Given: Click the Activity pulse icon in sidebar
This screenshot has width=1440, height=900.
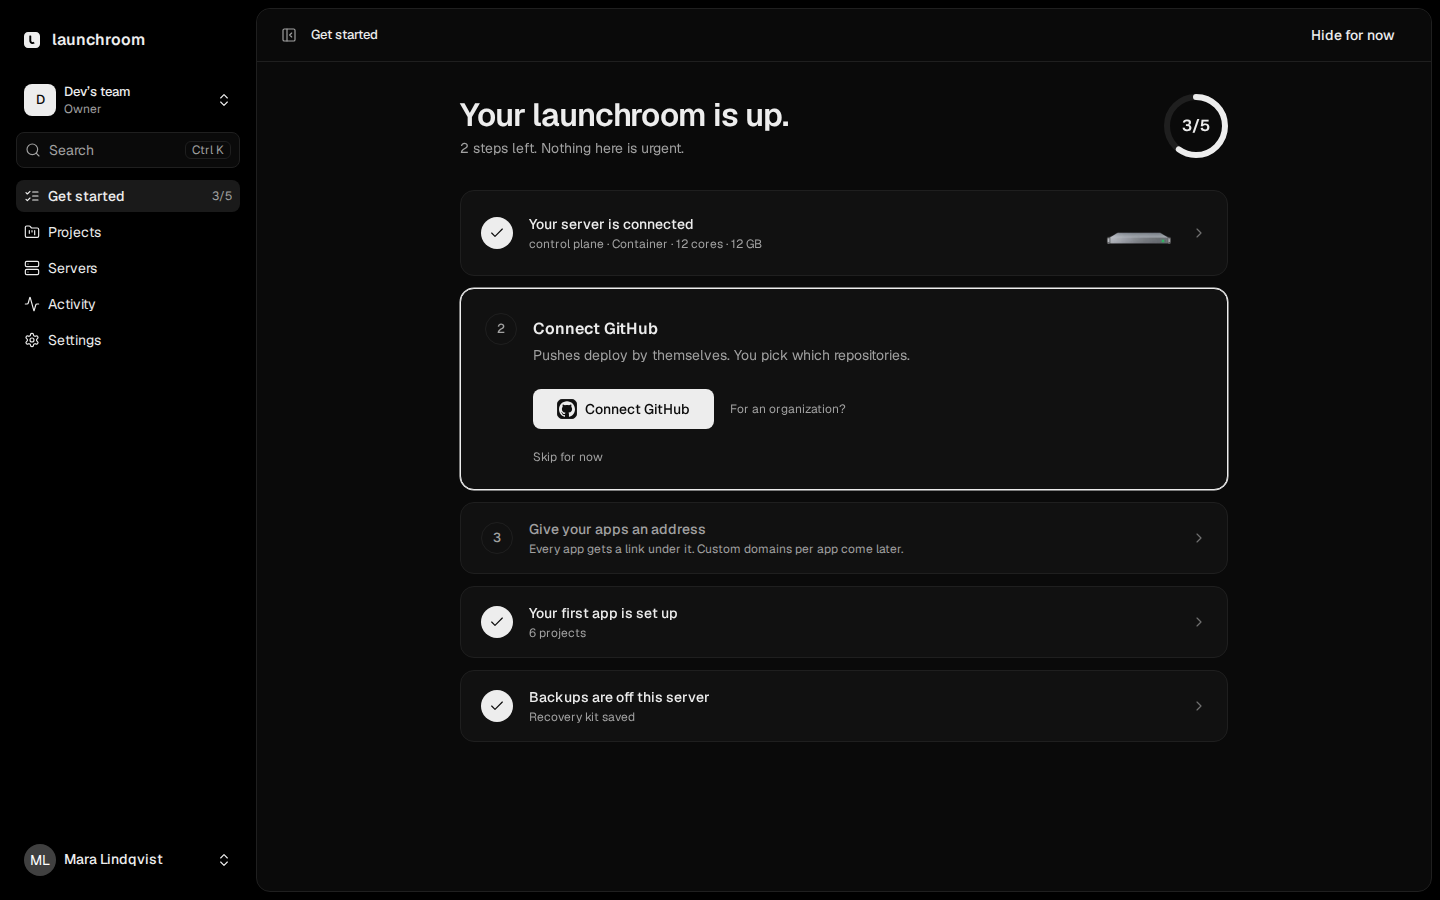Looking at the screenshot, I should [32, 304].
